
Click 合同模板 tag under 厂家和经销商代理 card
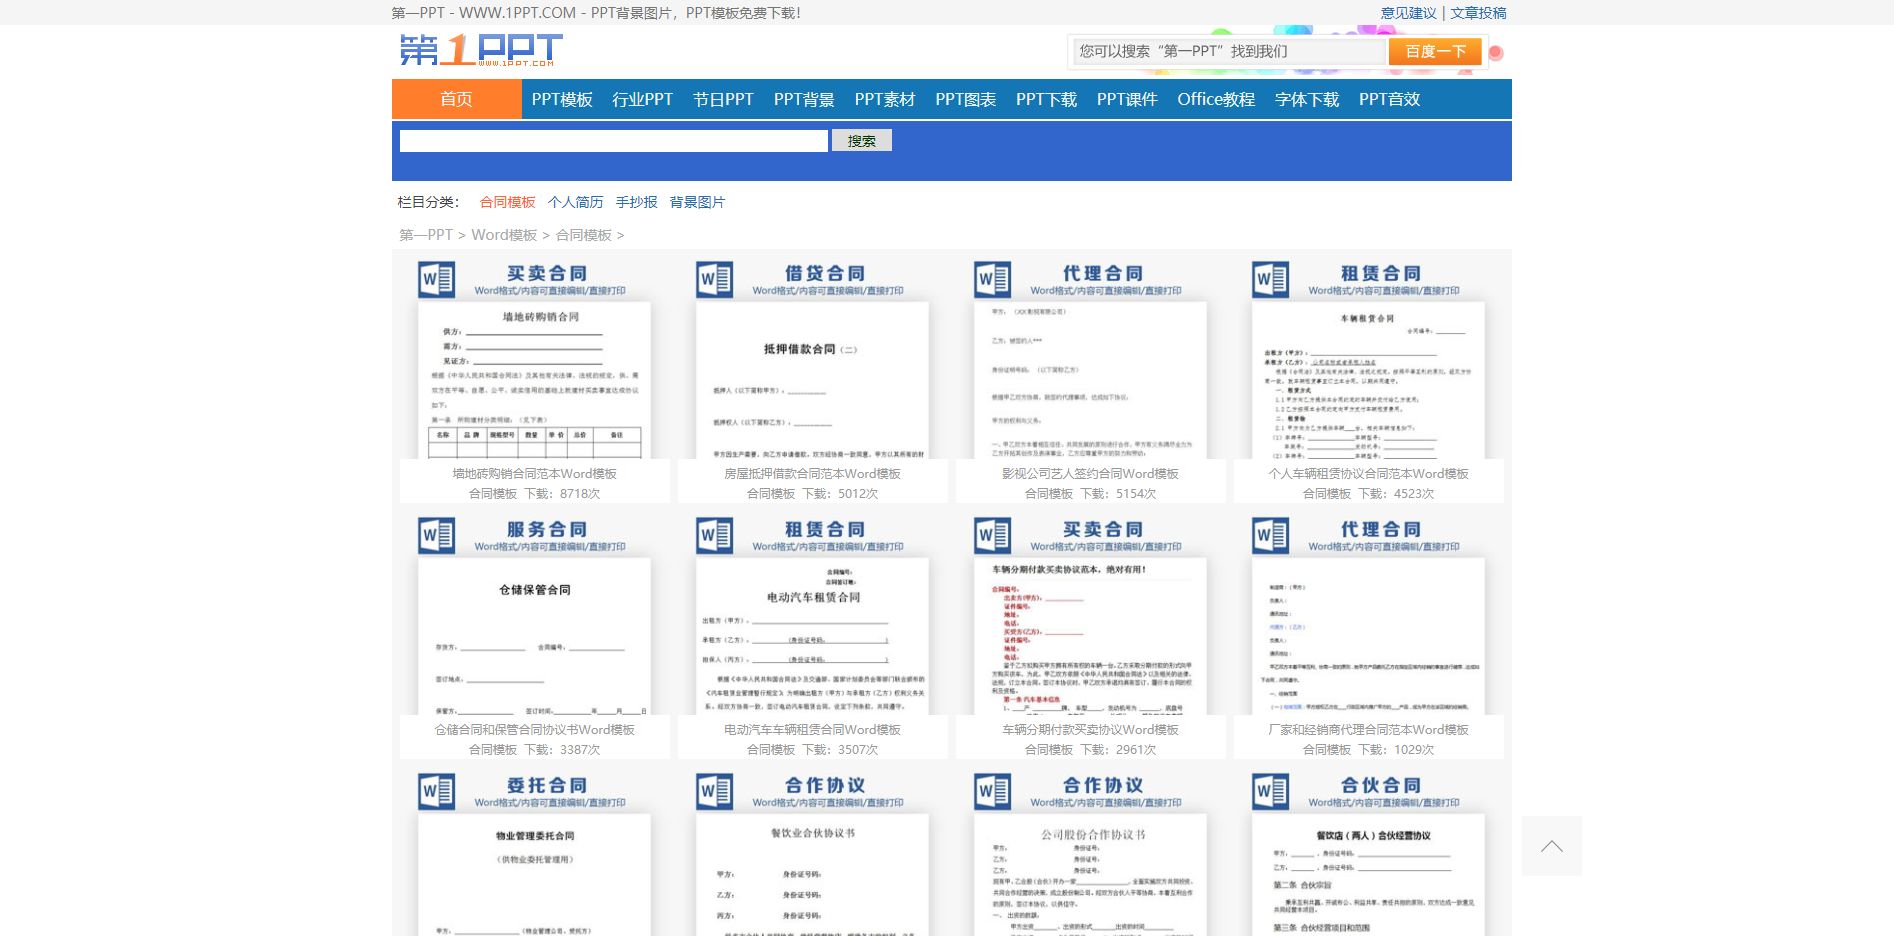1327,750
